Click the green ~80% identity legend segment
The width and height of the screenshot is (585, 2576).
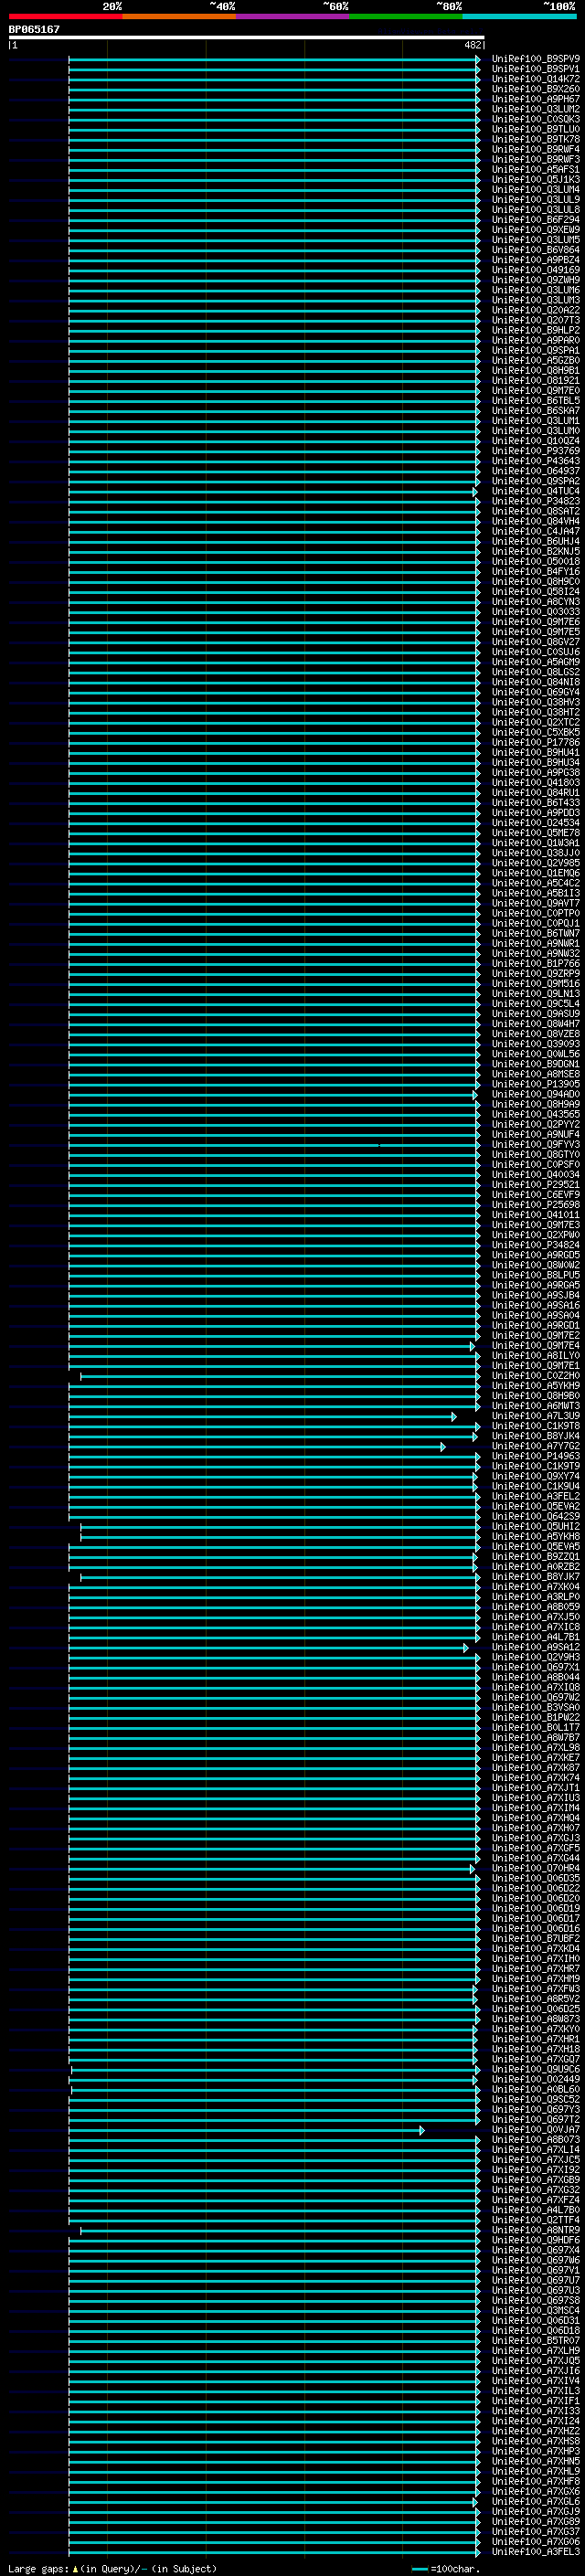(406, 16)
